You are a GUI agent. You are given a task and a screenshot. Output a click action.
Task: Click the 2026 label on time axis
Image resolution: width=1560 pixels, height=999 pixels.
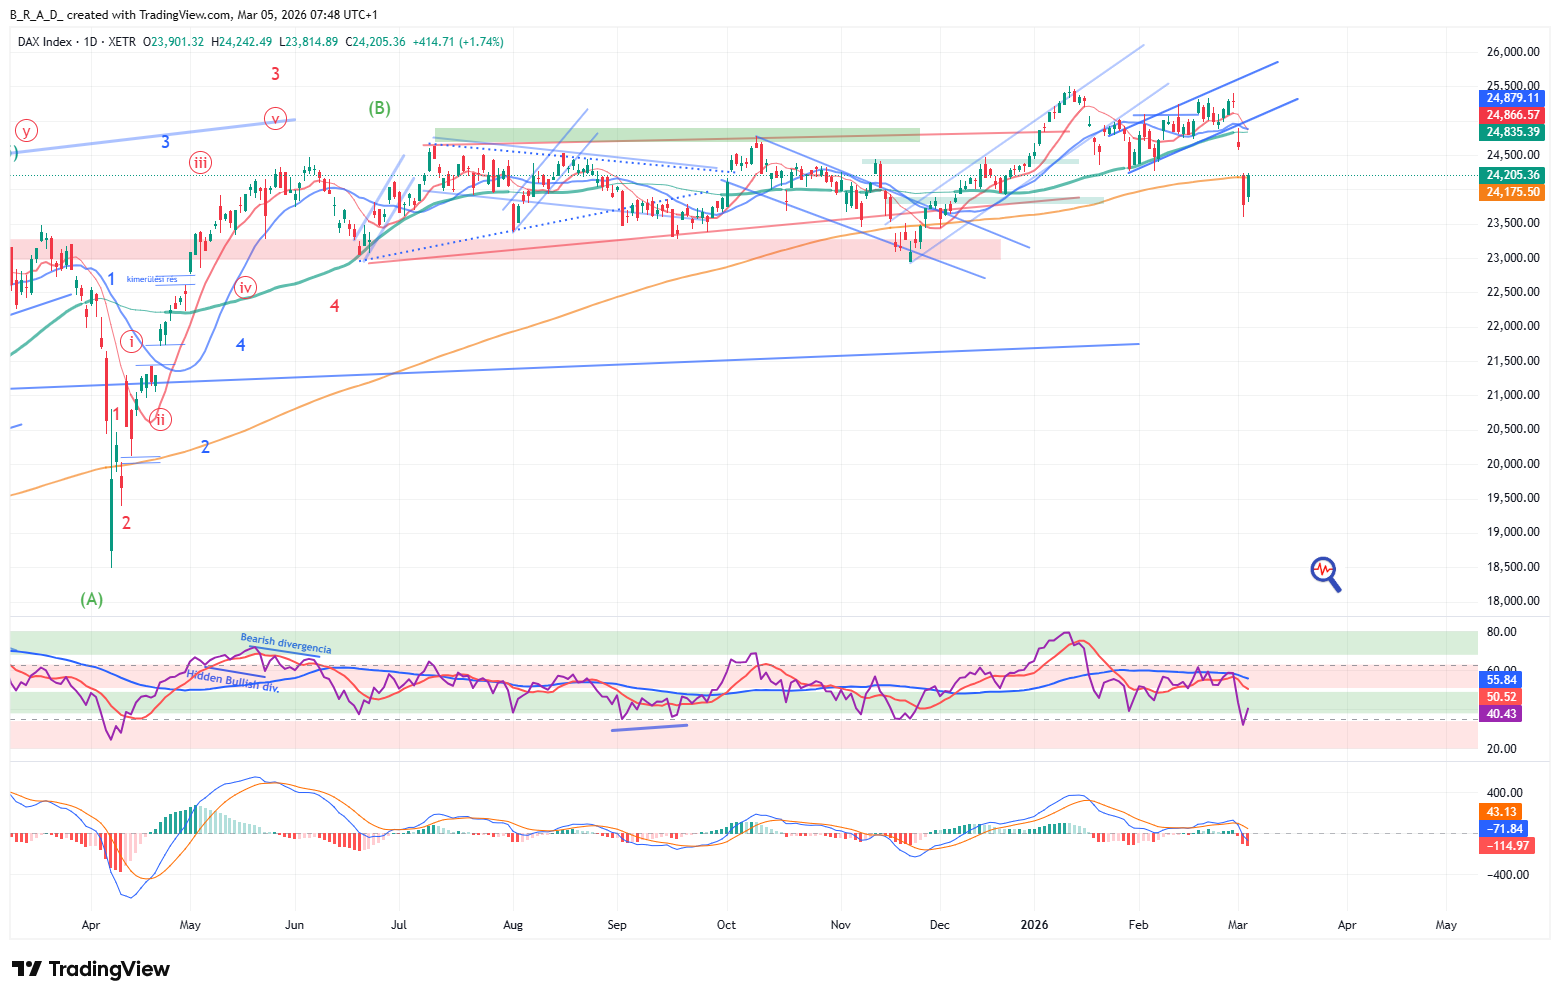pos(1034,925)
